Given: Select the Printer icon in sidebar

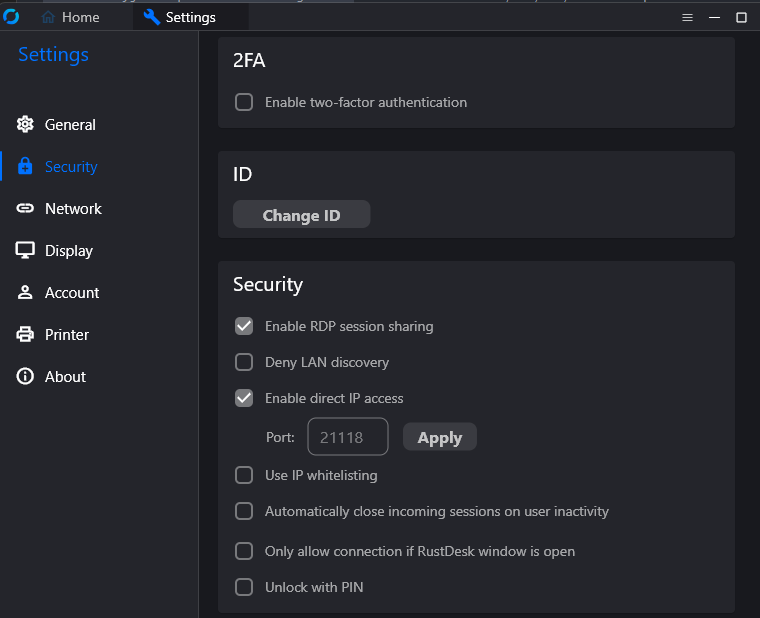Looking at the screenshot, I should pyautogui.click(x=25, y=335).
